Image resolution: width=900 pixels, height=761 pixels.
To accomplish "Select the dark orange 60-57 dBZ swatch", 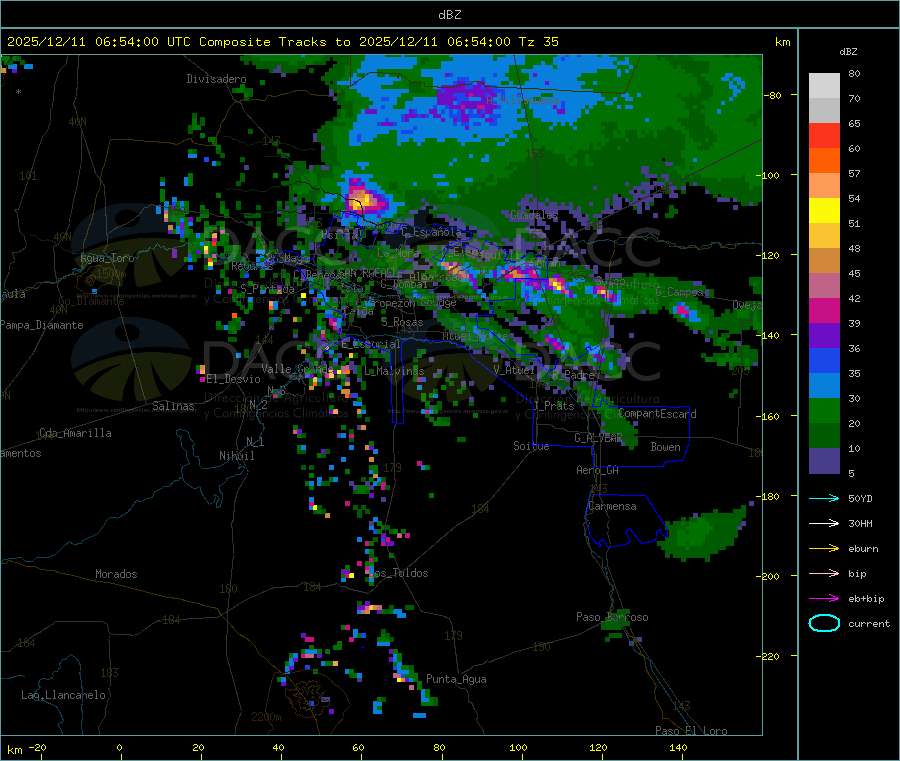I will [x=824, y=161].
